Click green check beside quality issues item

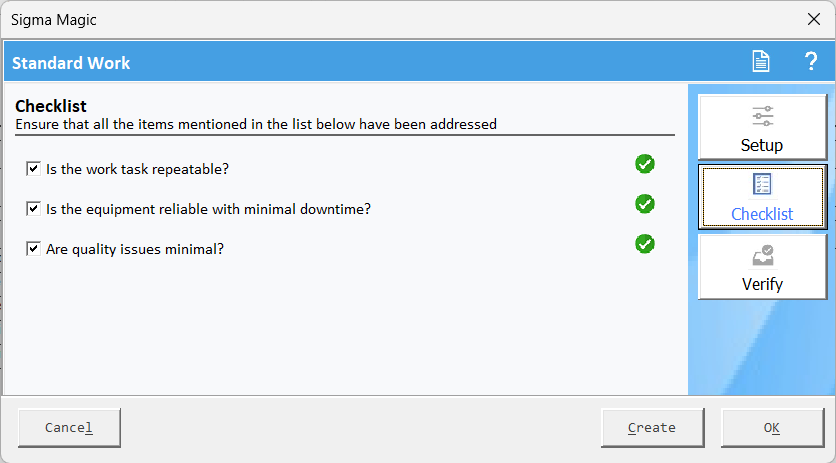(645, 244)
